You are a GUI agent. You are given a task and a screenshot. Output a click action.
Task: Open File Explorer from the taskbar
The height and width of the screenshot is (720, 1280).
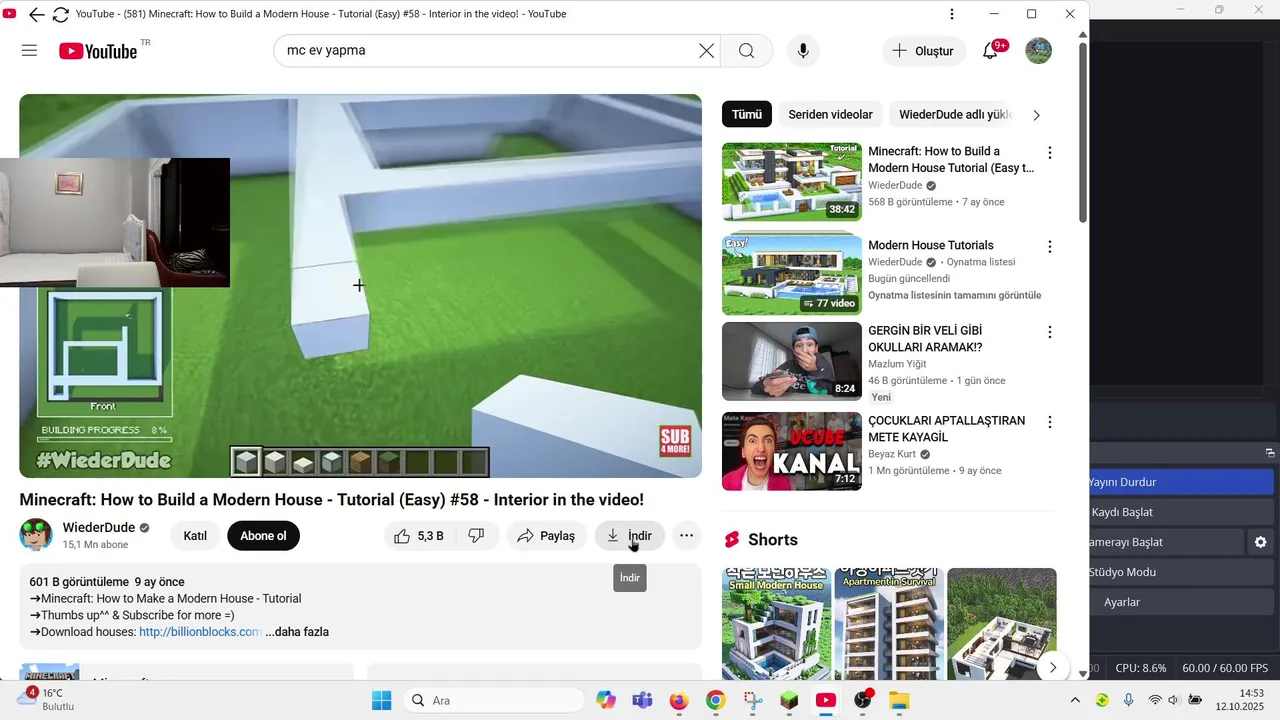(x=899, y=700)
